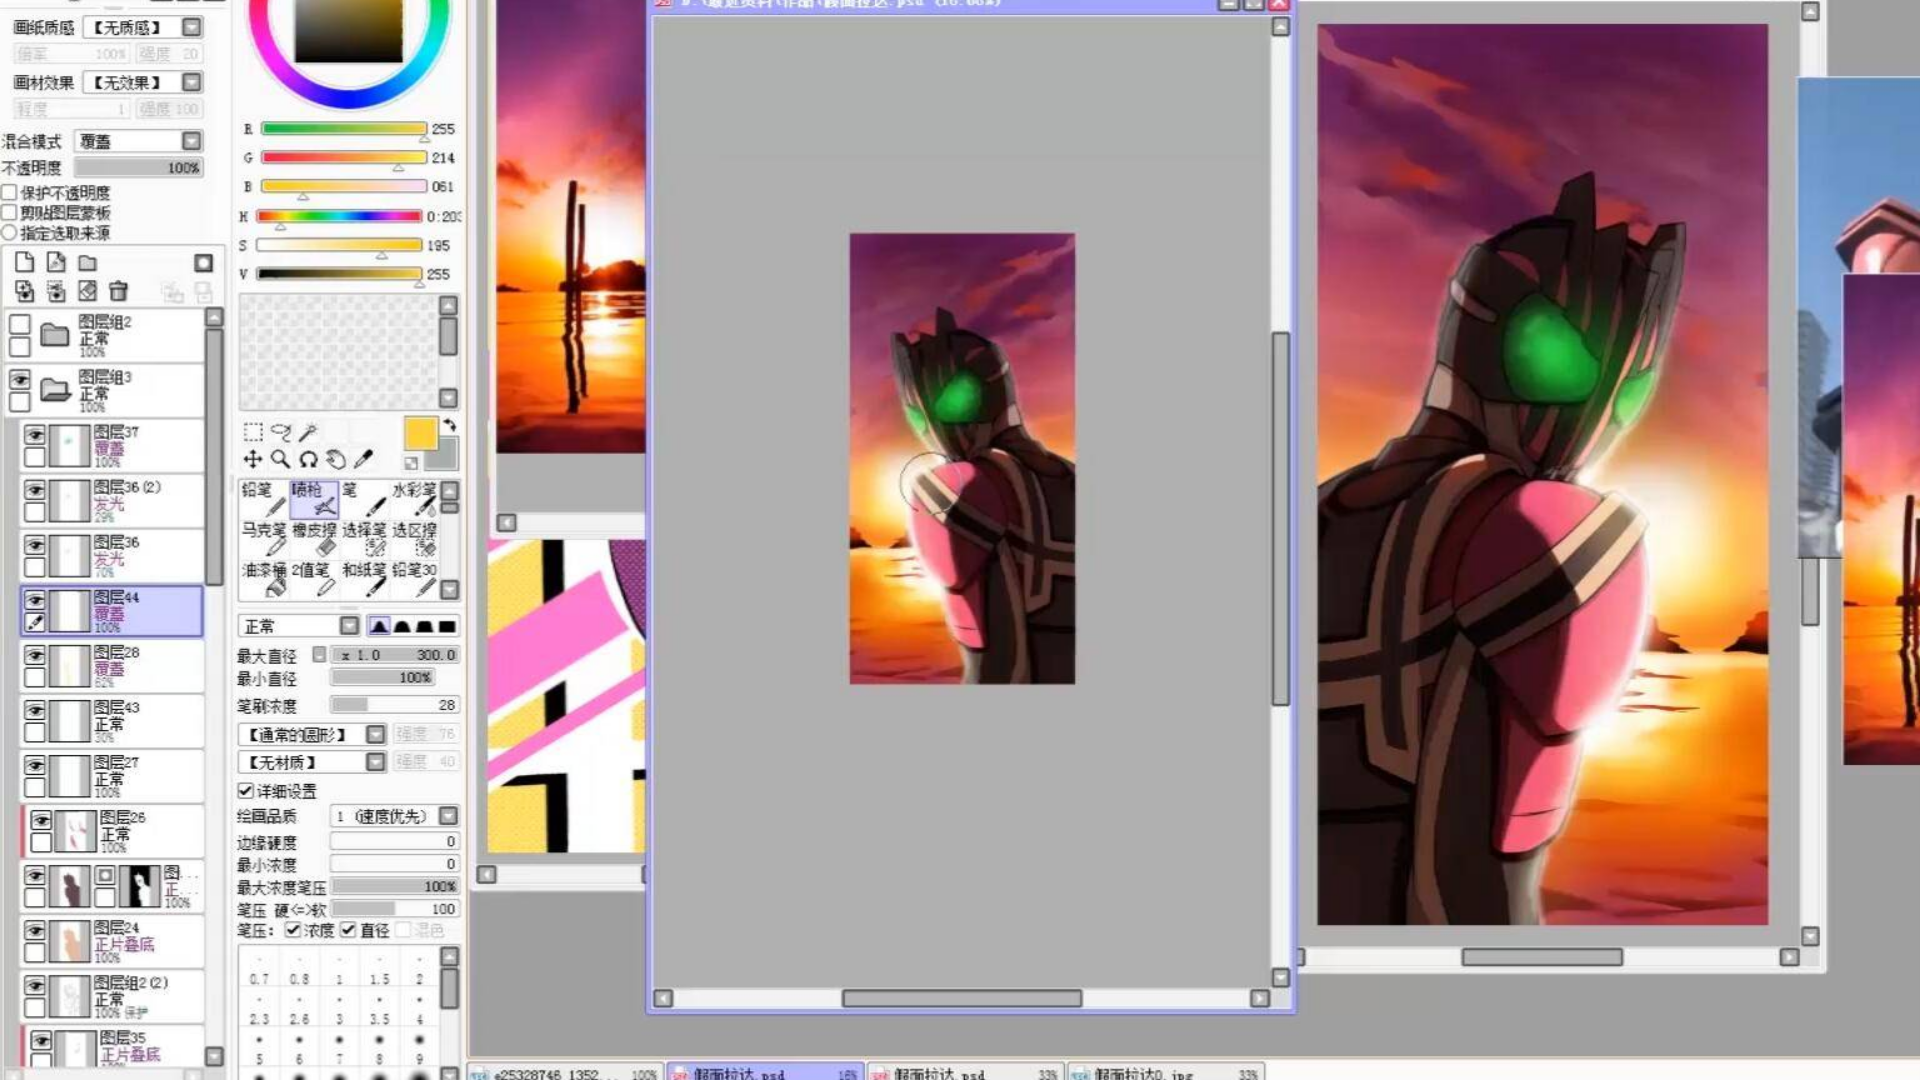Select the 橡皮擦 eraser tool
This screenshot has width=1920, height=1080.
pos(314,538)
